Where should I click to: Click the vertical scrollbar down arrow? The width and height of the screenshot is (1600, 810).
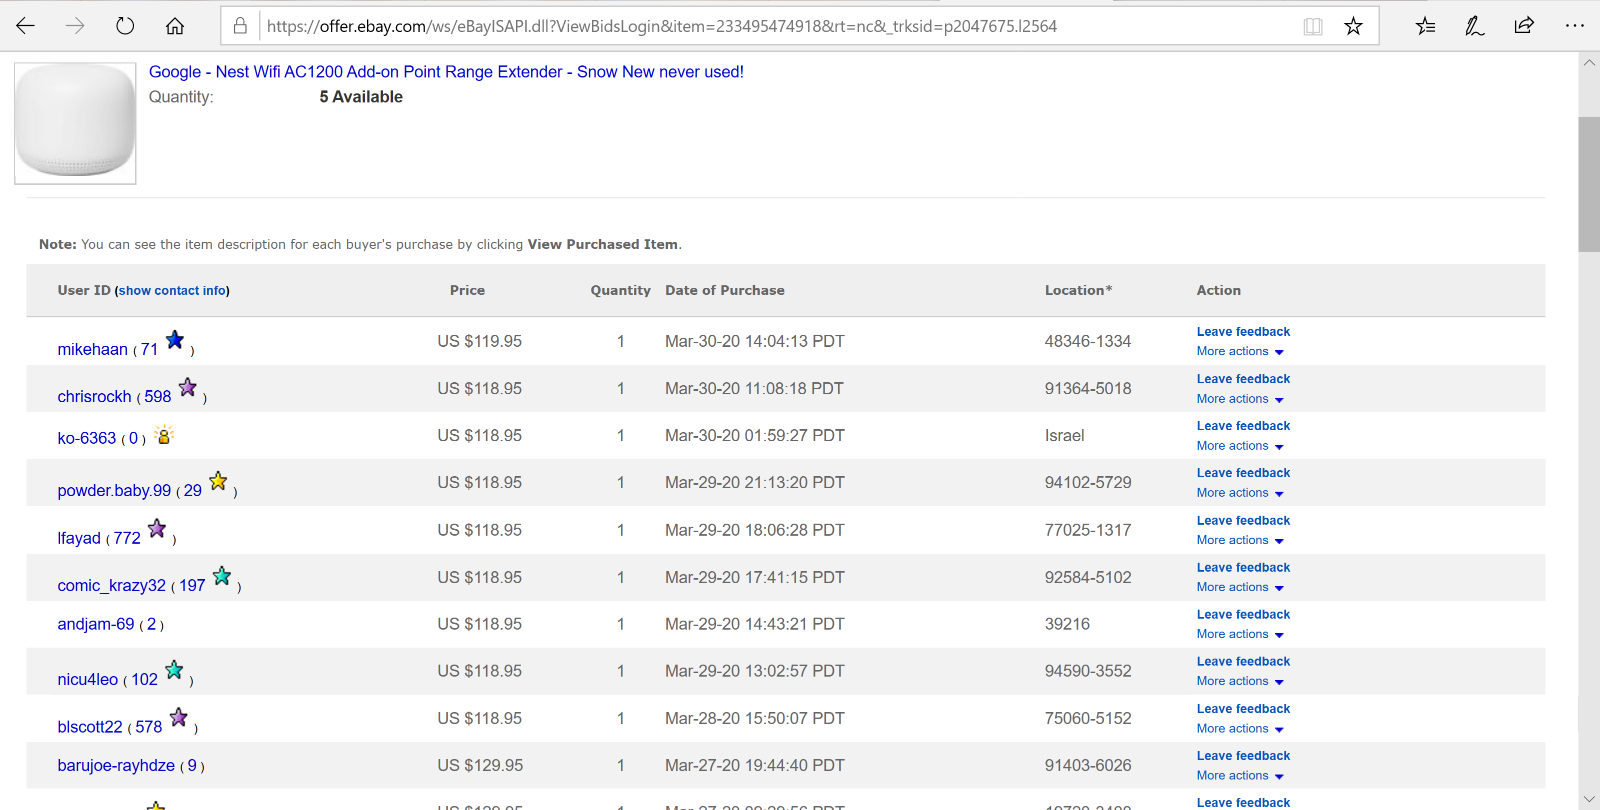coord(1589,798)
